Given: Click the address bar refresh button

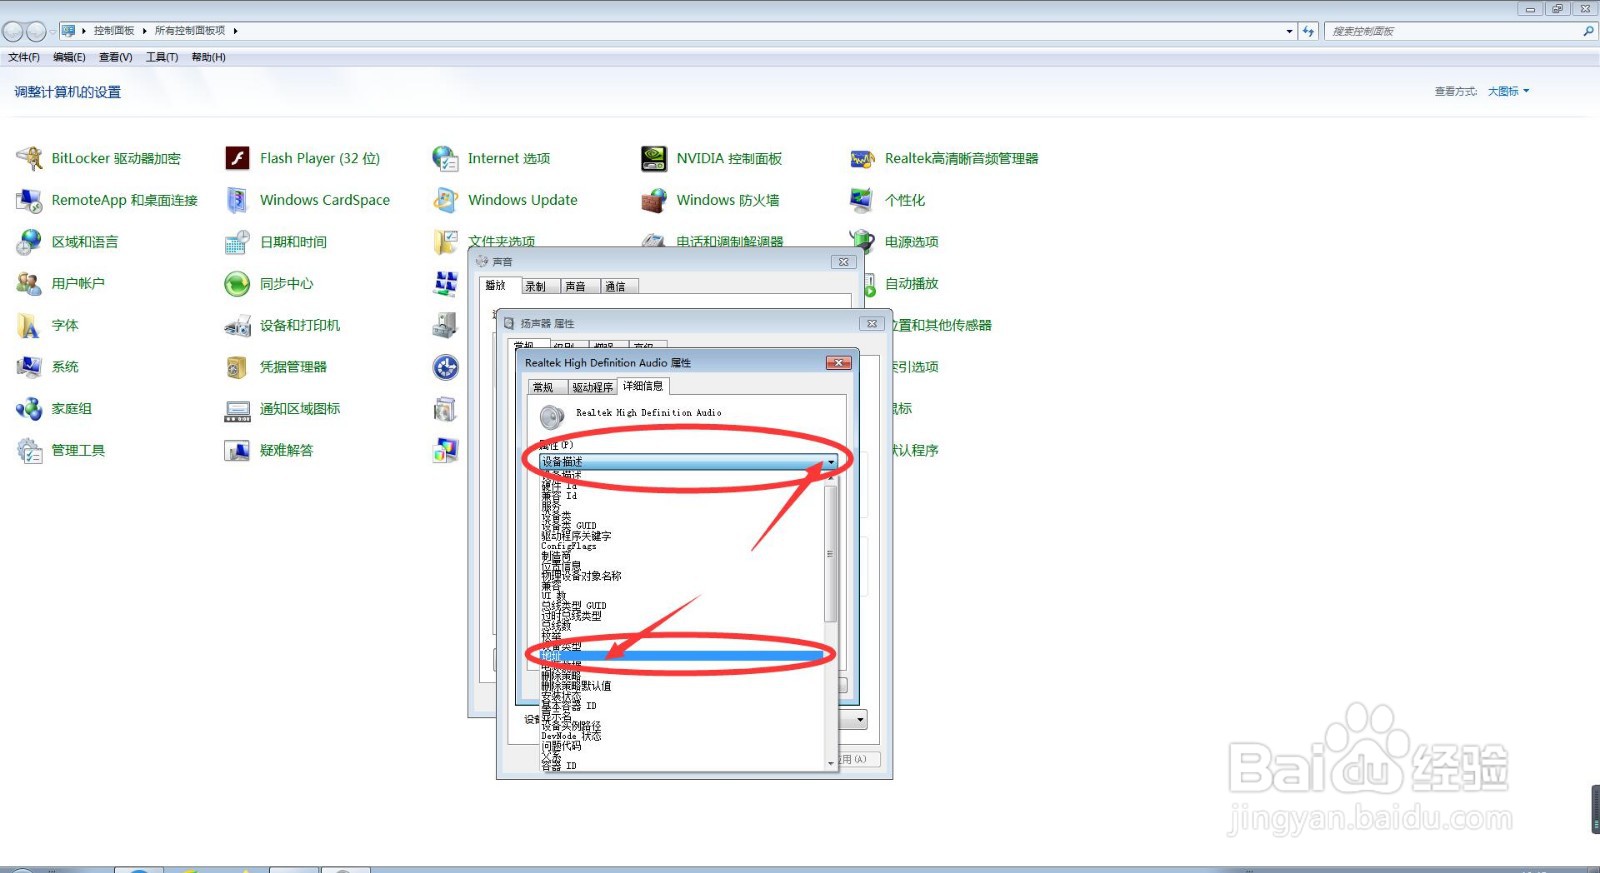Looking at the screenshot, I should (x=1308, y=31).
